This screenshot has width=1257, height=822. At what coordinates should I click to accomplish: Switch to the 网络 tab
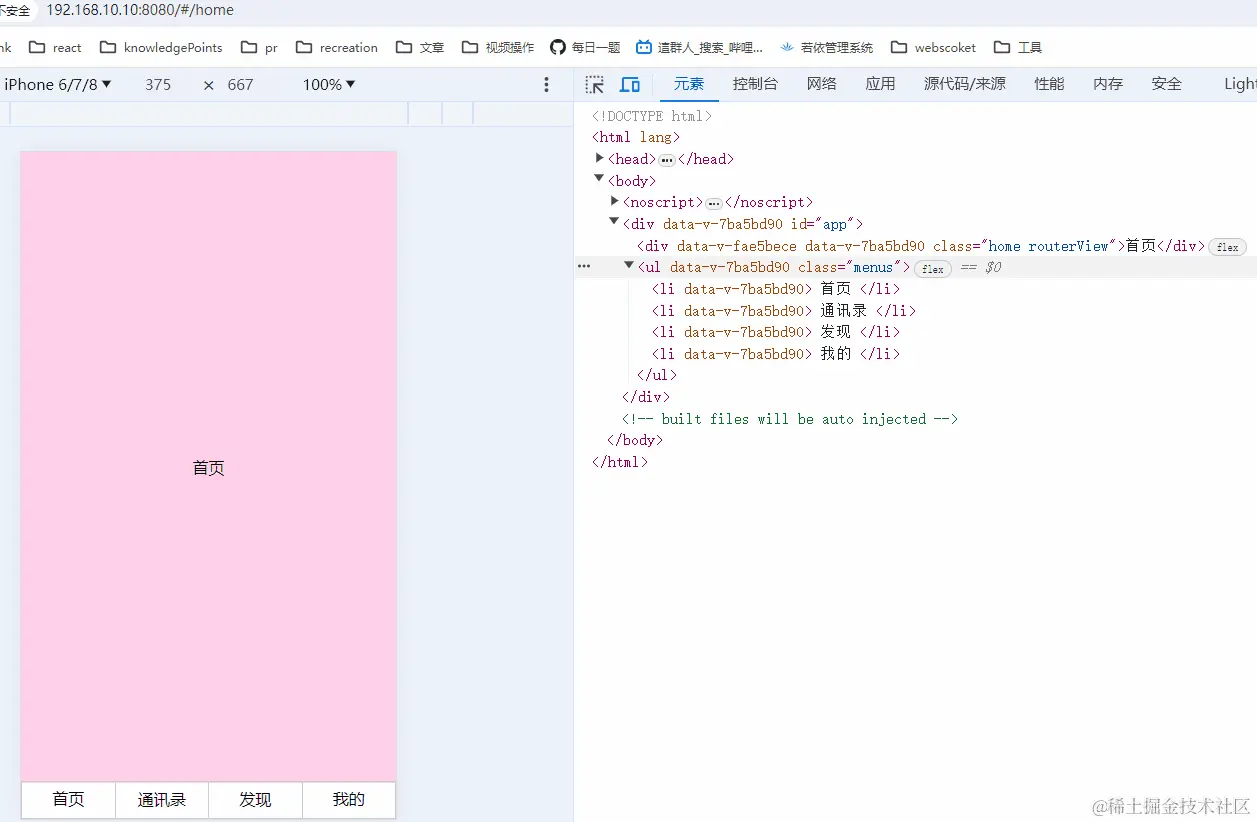pos(822,85)
